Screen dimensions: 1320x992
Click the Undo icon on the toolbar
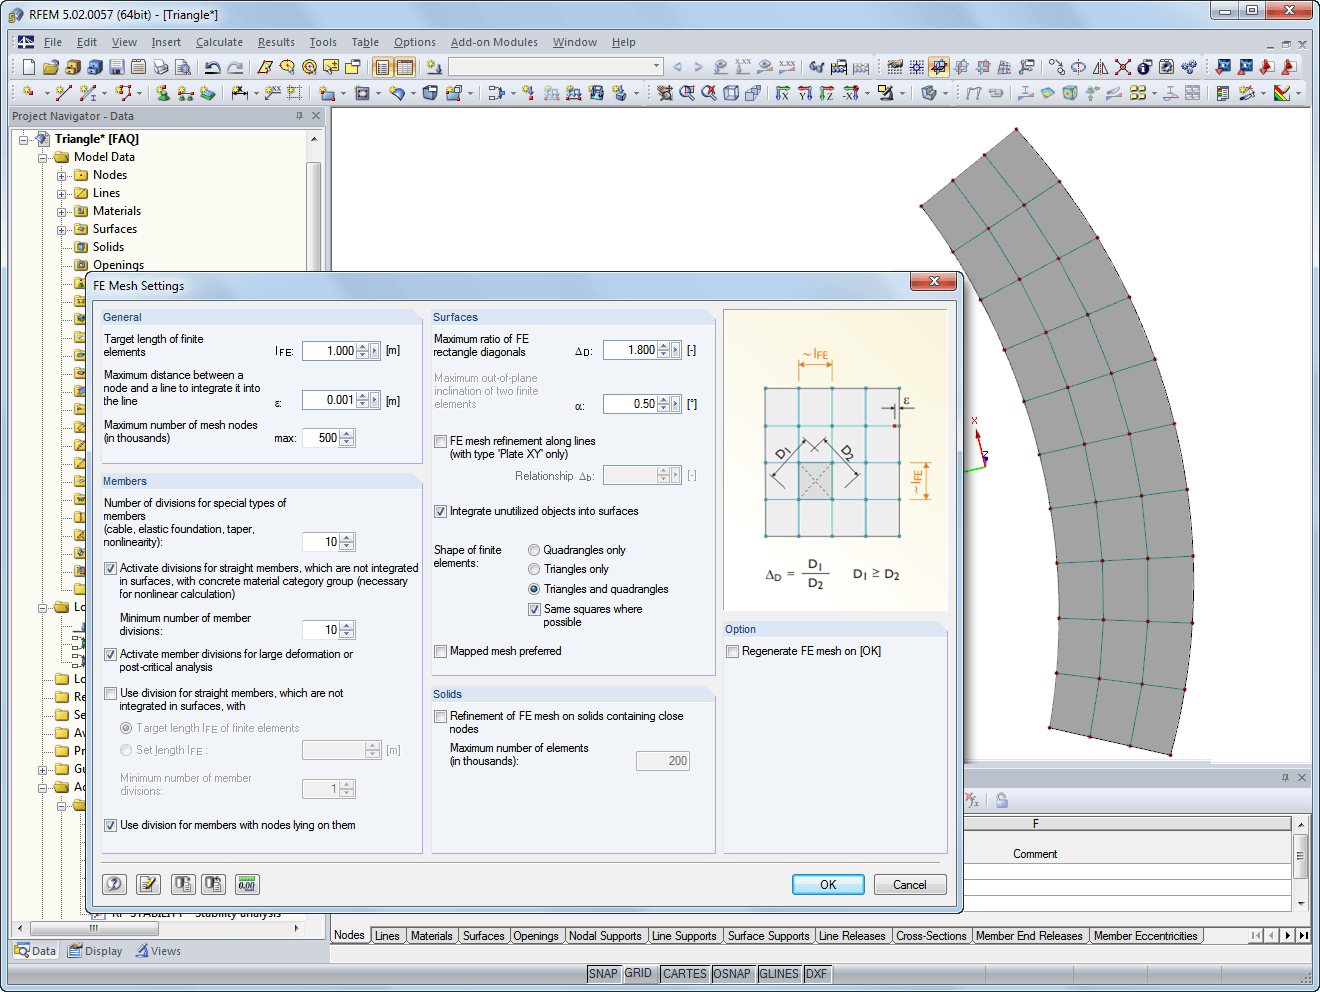pos(213,67)
